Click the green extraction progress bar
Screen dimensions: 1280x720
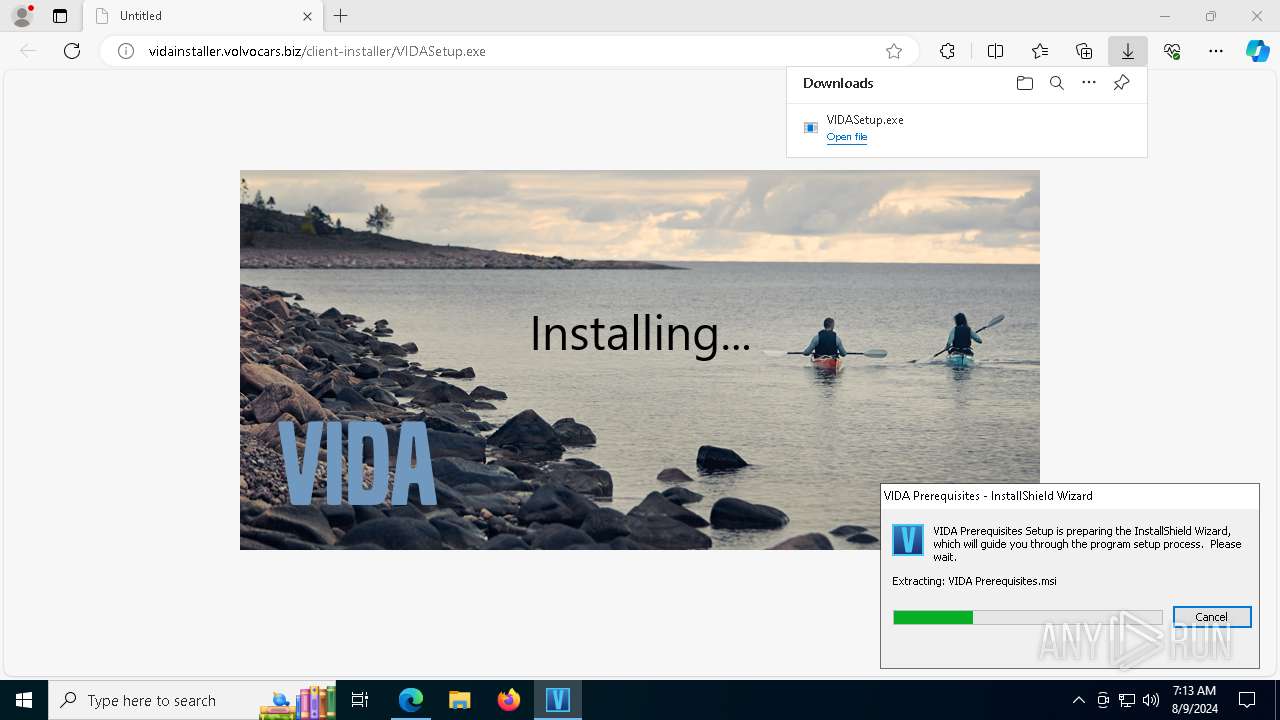pyautogui.click(x=1028, y=618)
